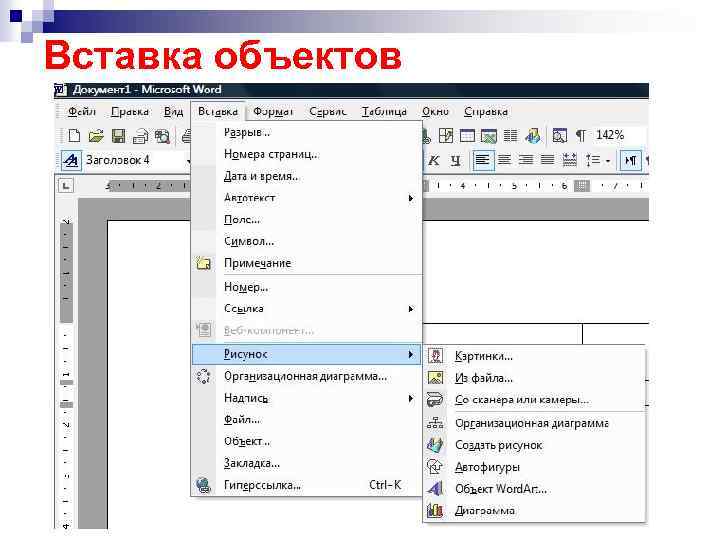Viewport: 720px width, 540px height.
Task: Toggle align left paragraph button
Action: (x=483, y=160)
